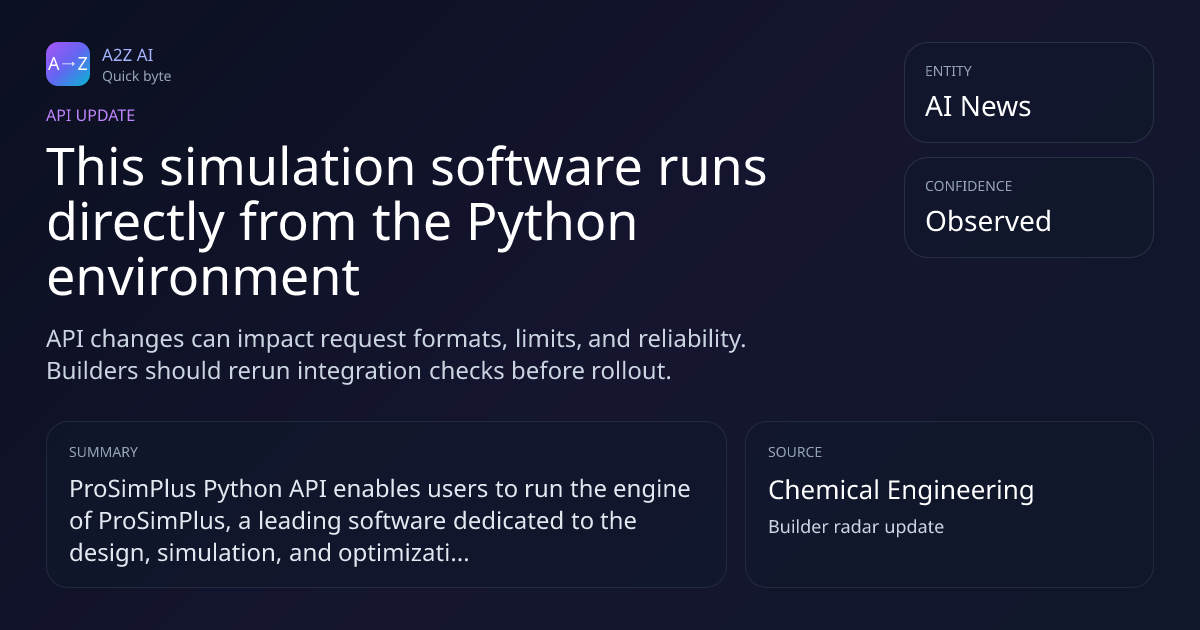The image size is (1200, 630).
Task: Expand the truncated summary ellipsis
Action: (459, 553)
